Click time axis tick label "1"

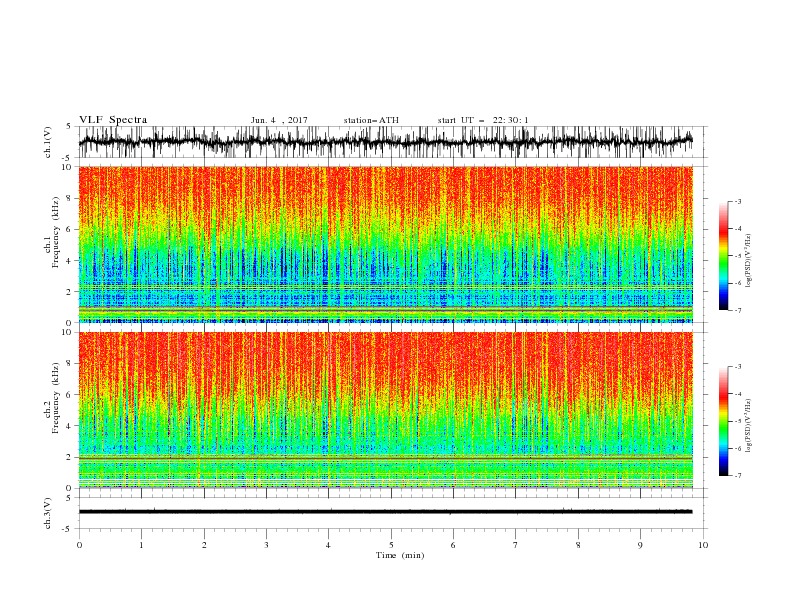click(141, 545)
